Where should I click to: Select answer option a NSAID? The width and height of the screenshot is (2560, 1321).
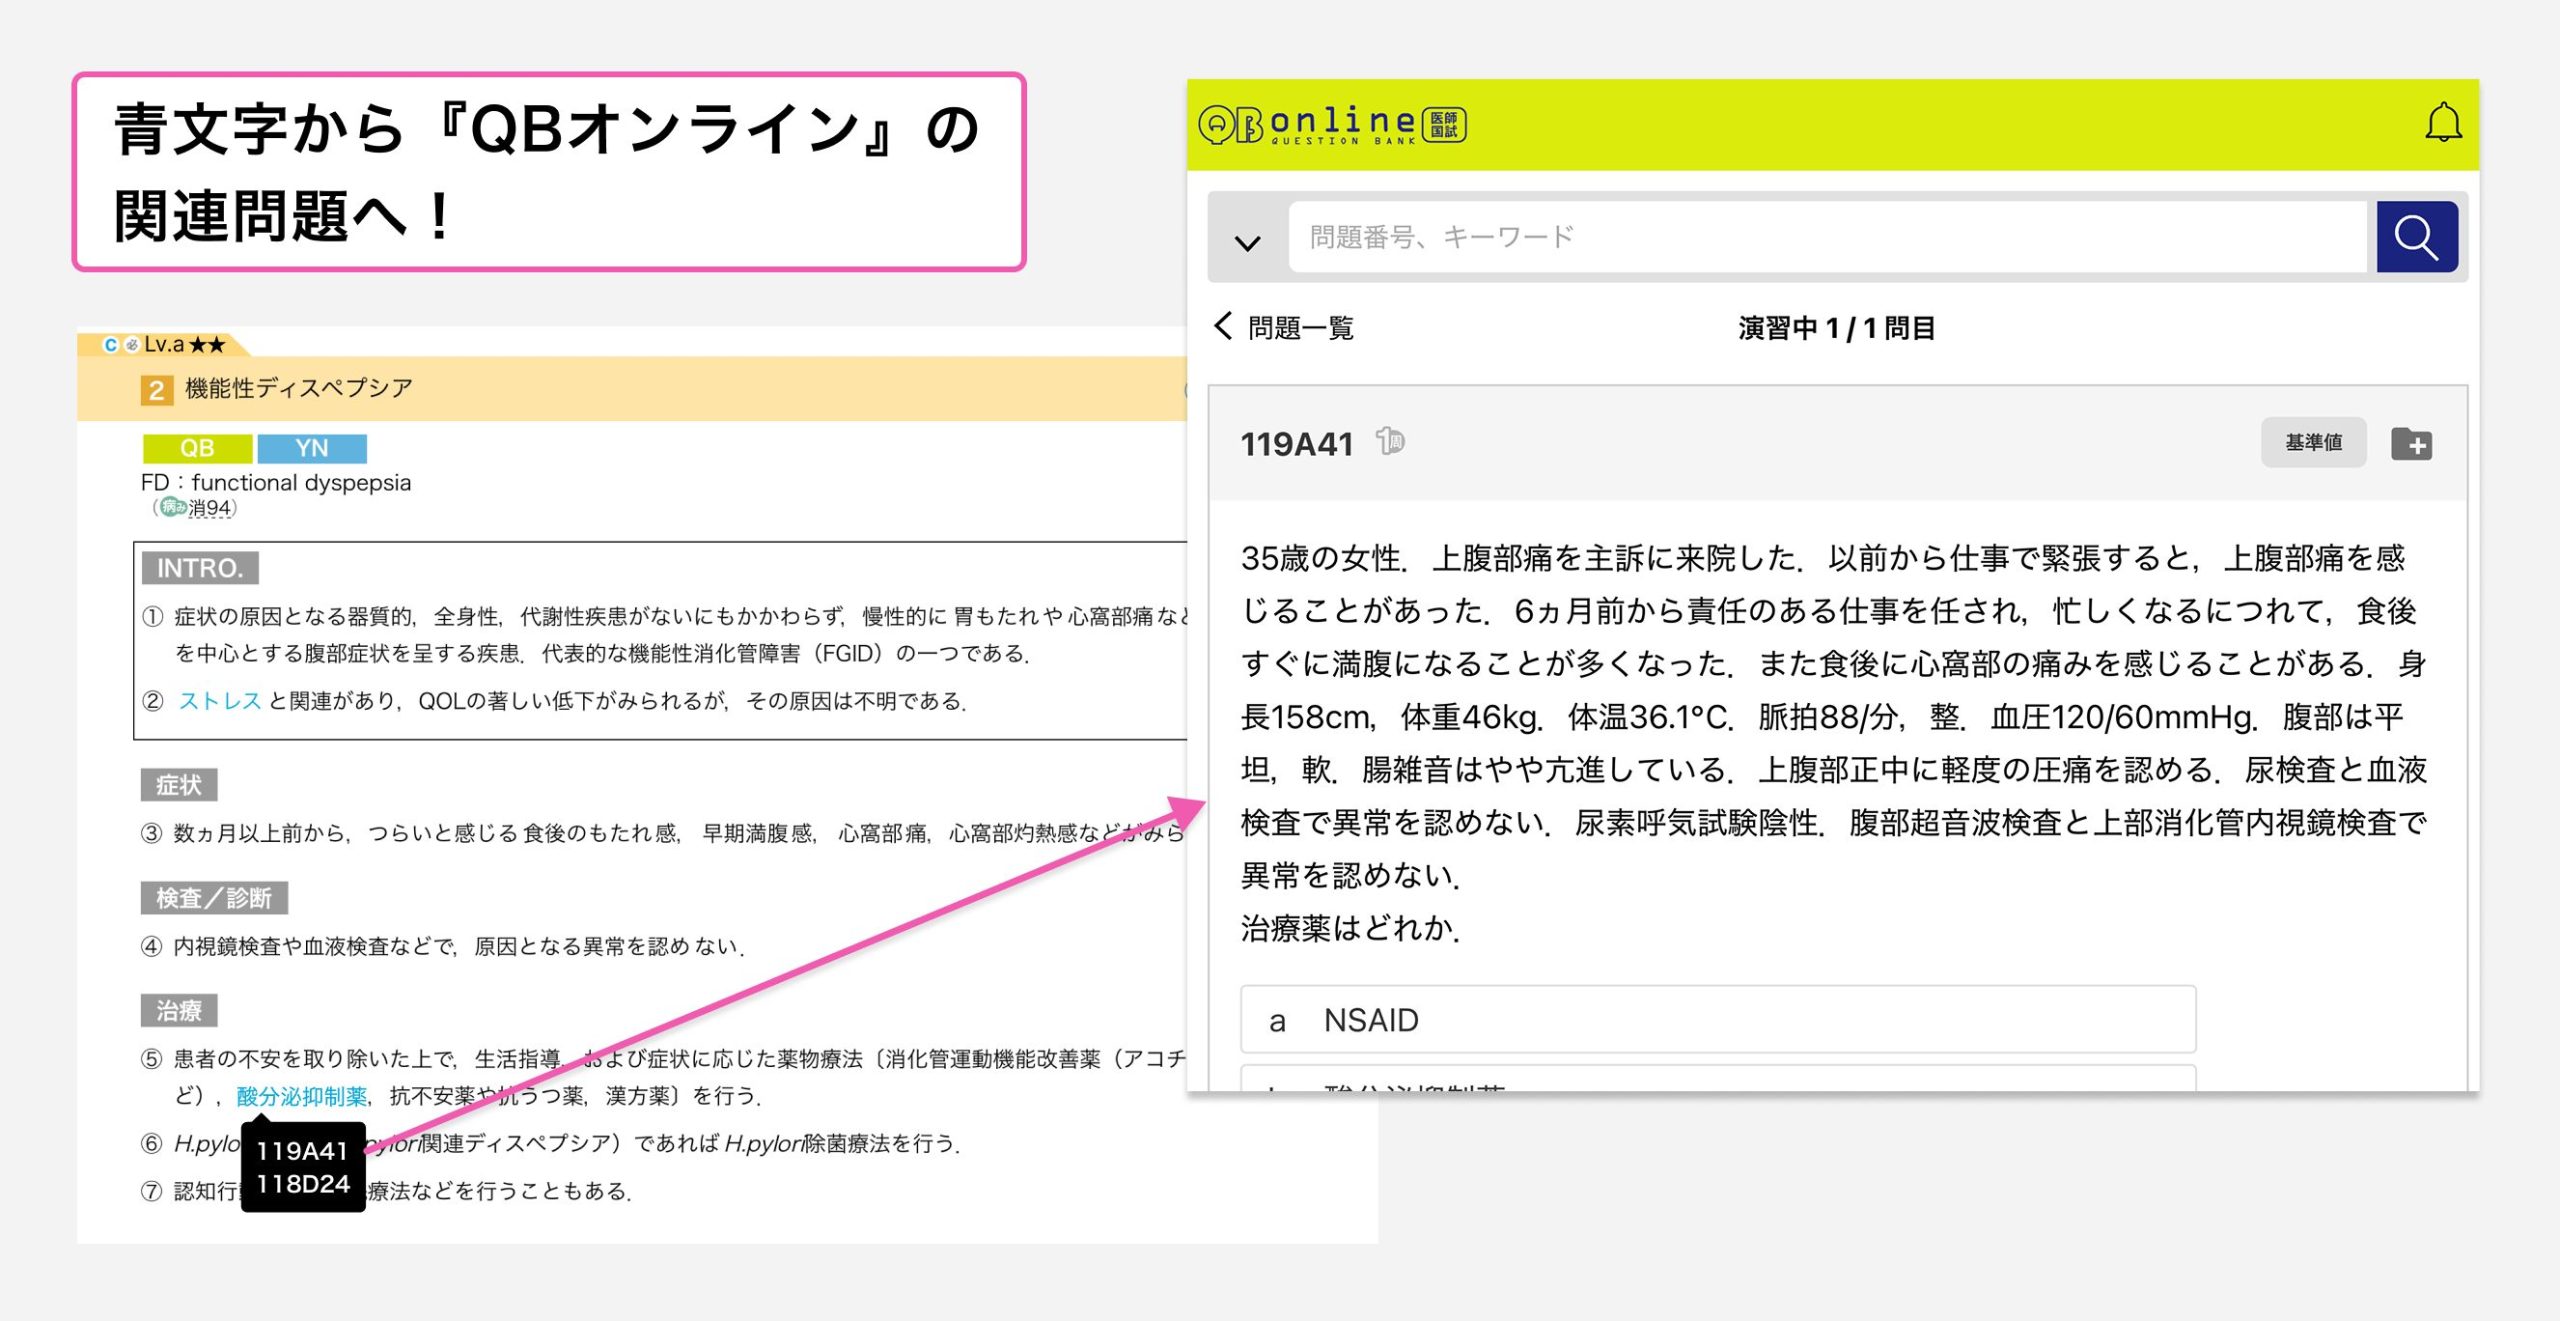[x=1717, y=1019]
